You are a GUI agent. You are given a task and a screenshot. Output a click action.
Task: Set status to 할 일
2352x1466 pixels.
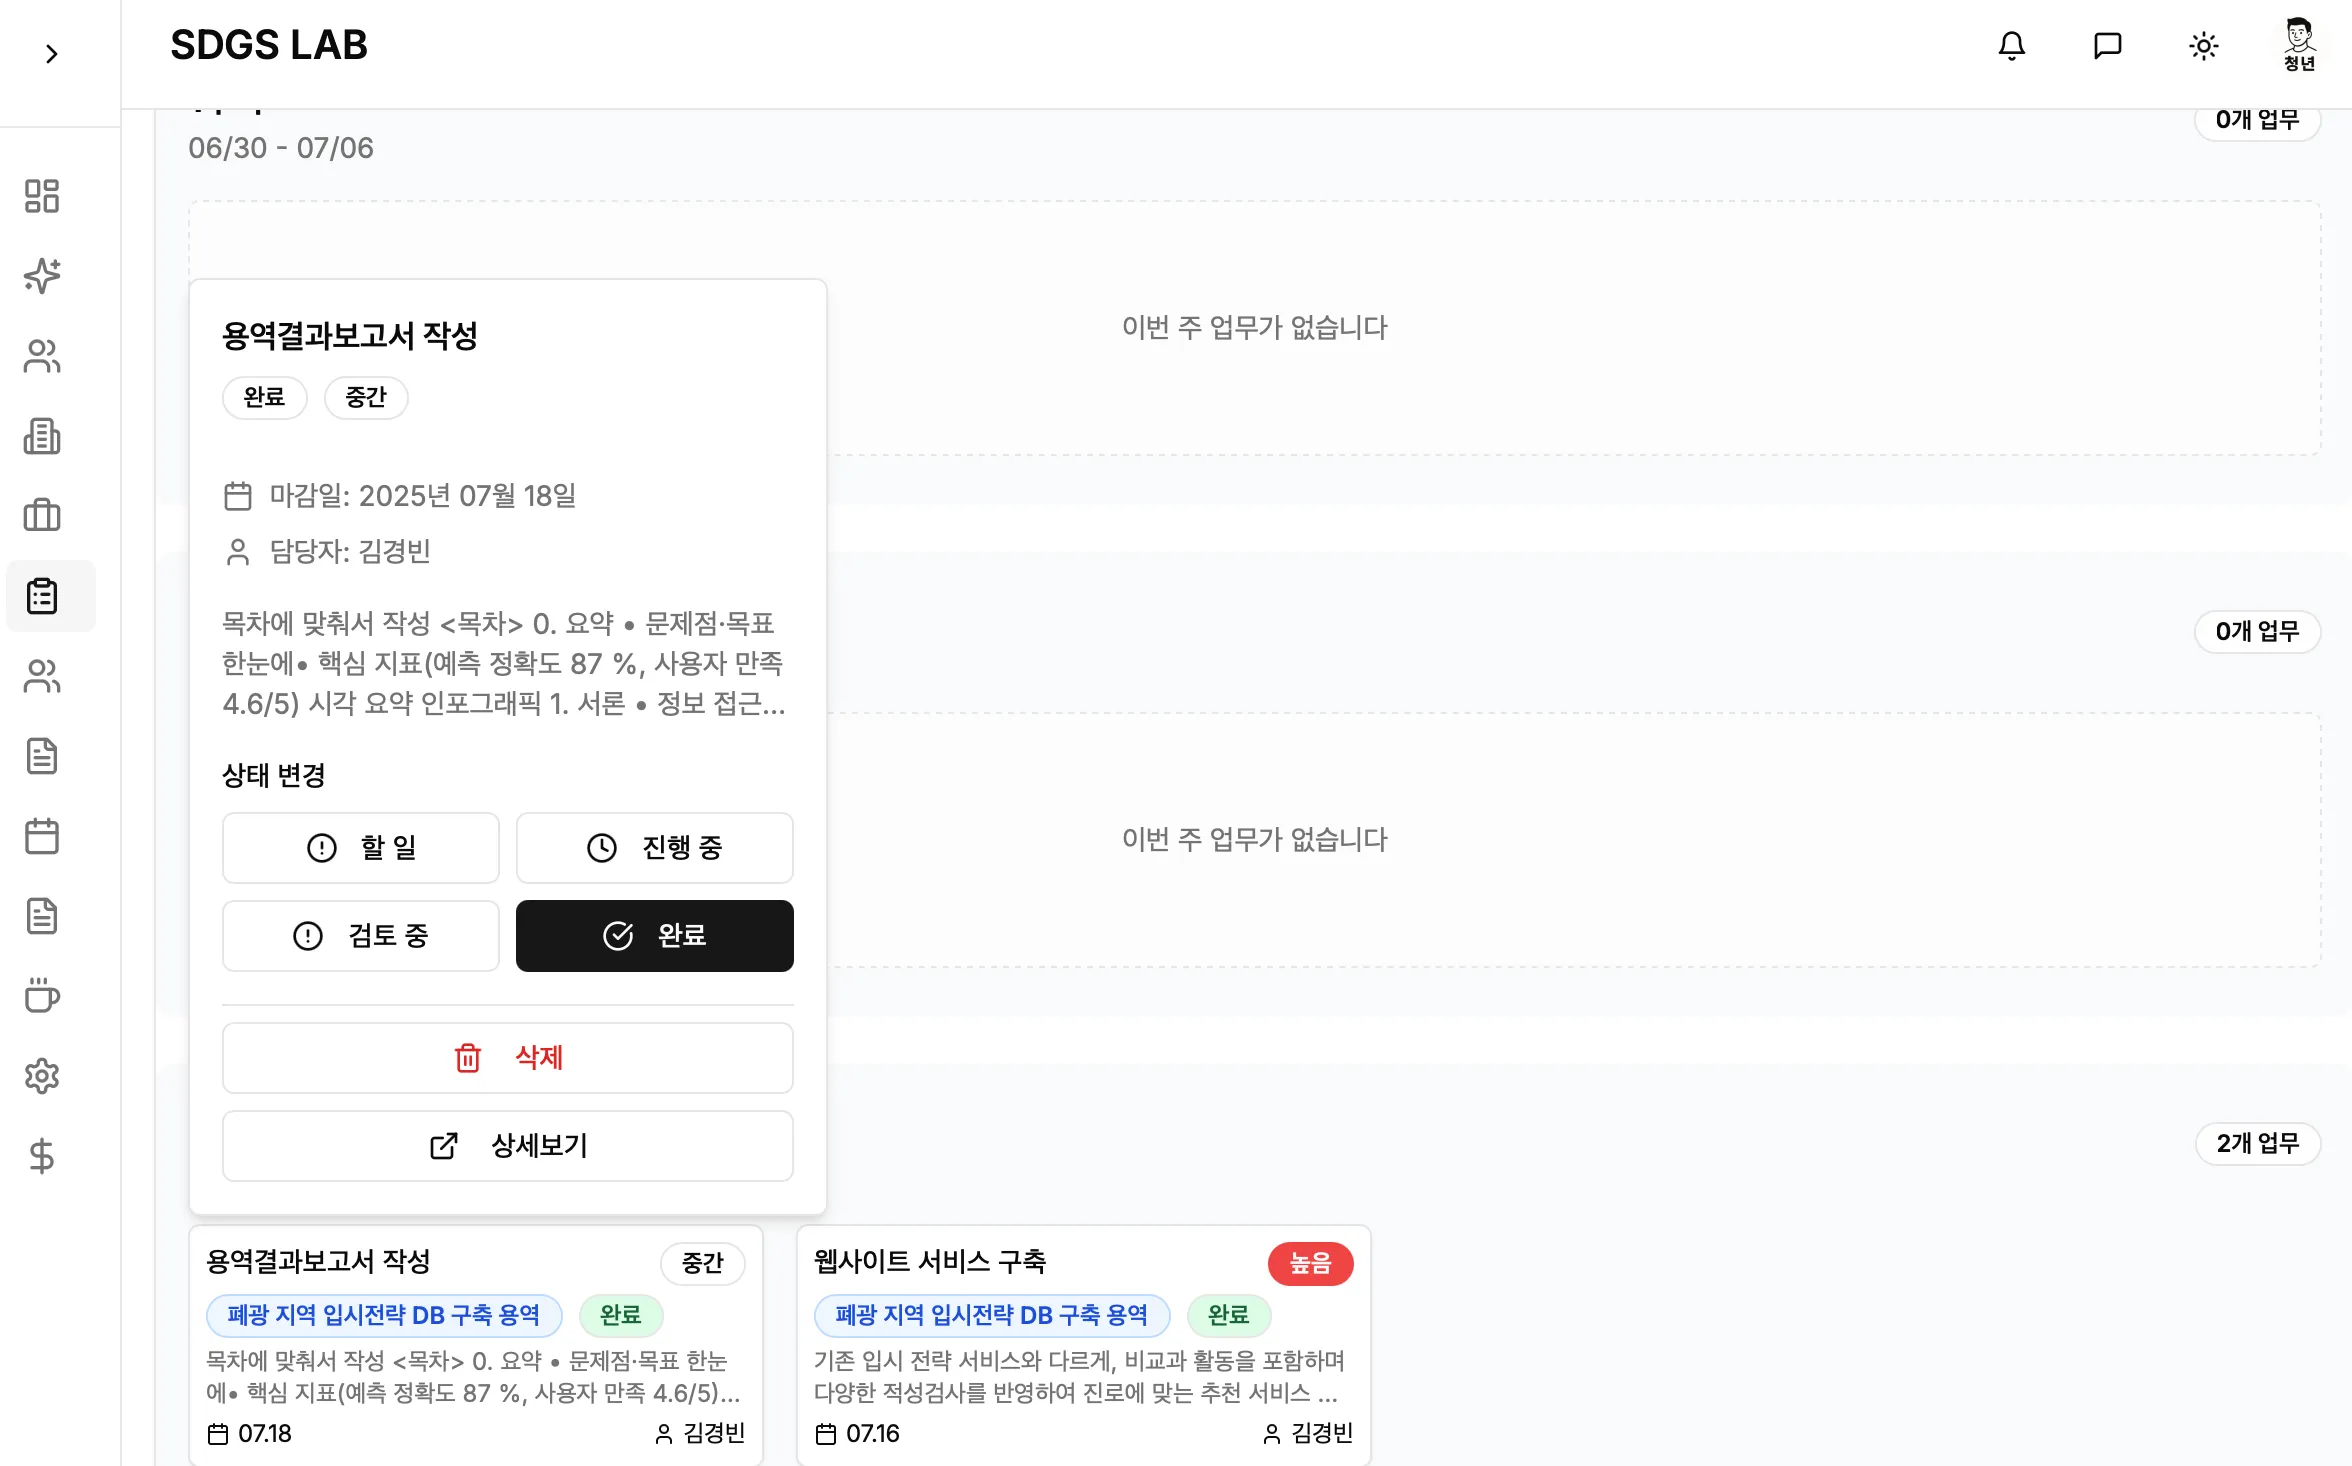361,848
